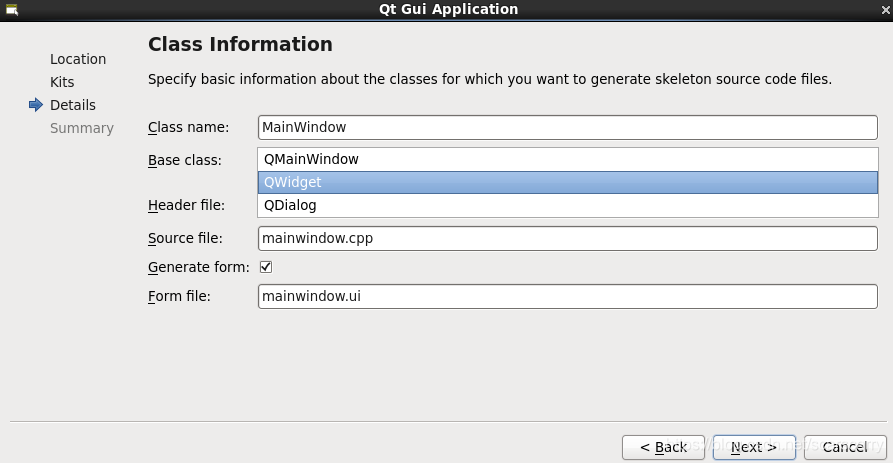Select QWidget in the base class list
The height and width of the screenshot is (463, 893).
pos(567,182)
